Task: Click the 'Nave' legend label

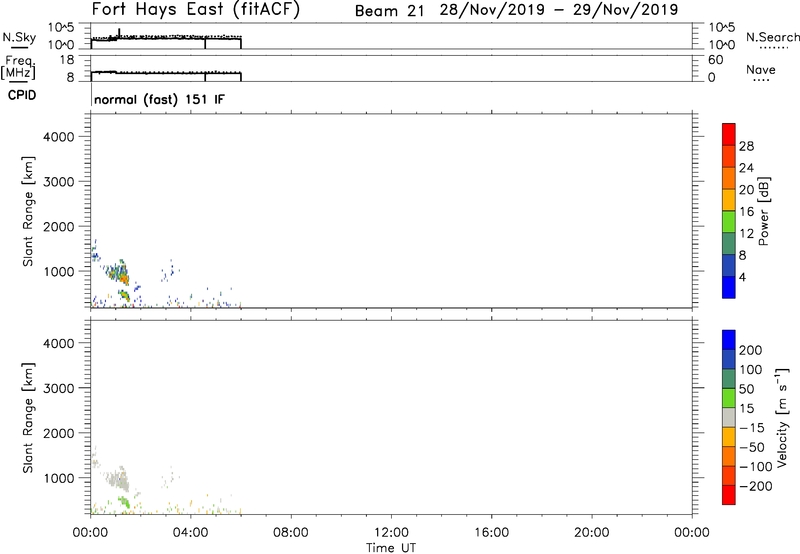Action: pyautogui.click(x=760, y=69)
